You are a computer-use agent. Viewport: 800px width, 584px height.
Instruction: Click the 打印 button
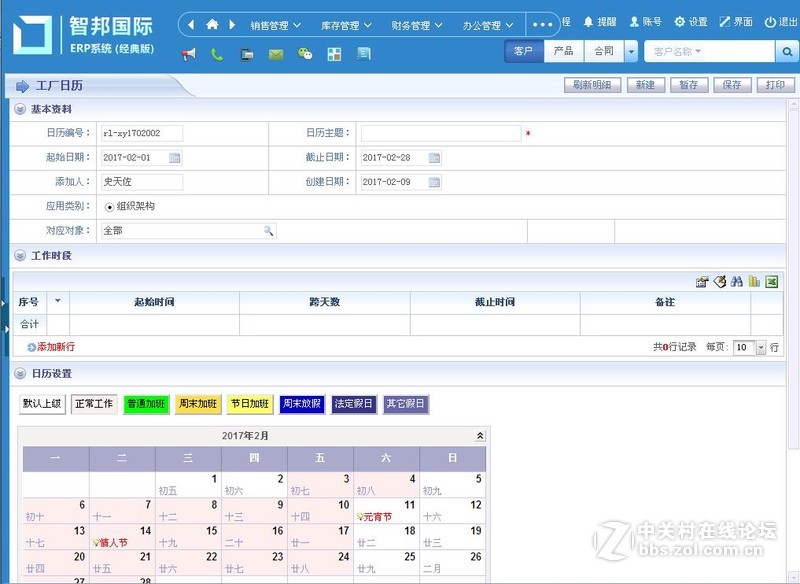click(x=776, y=85)
